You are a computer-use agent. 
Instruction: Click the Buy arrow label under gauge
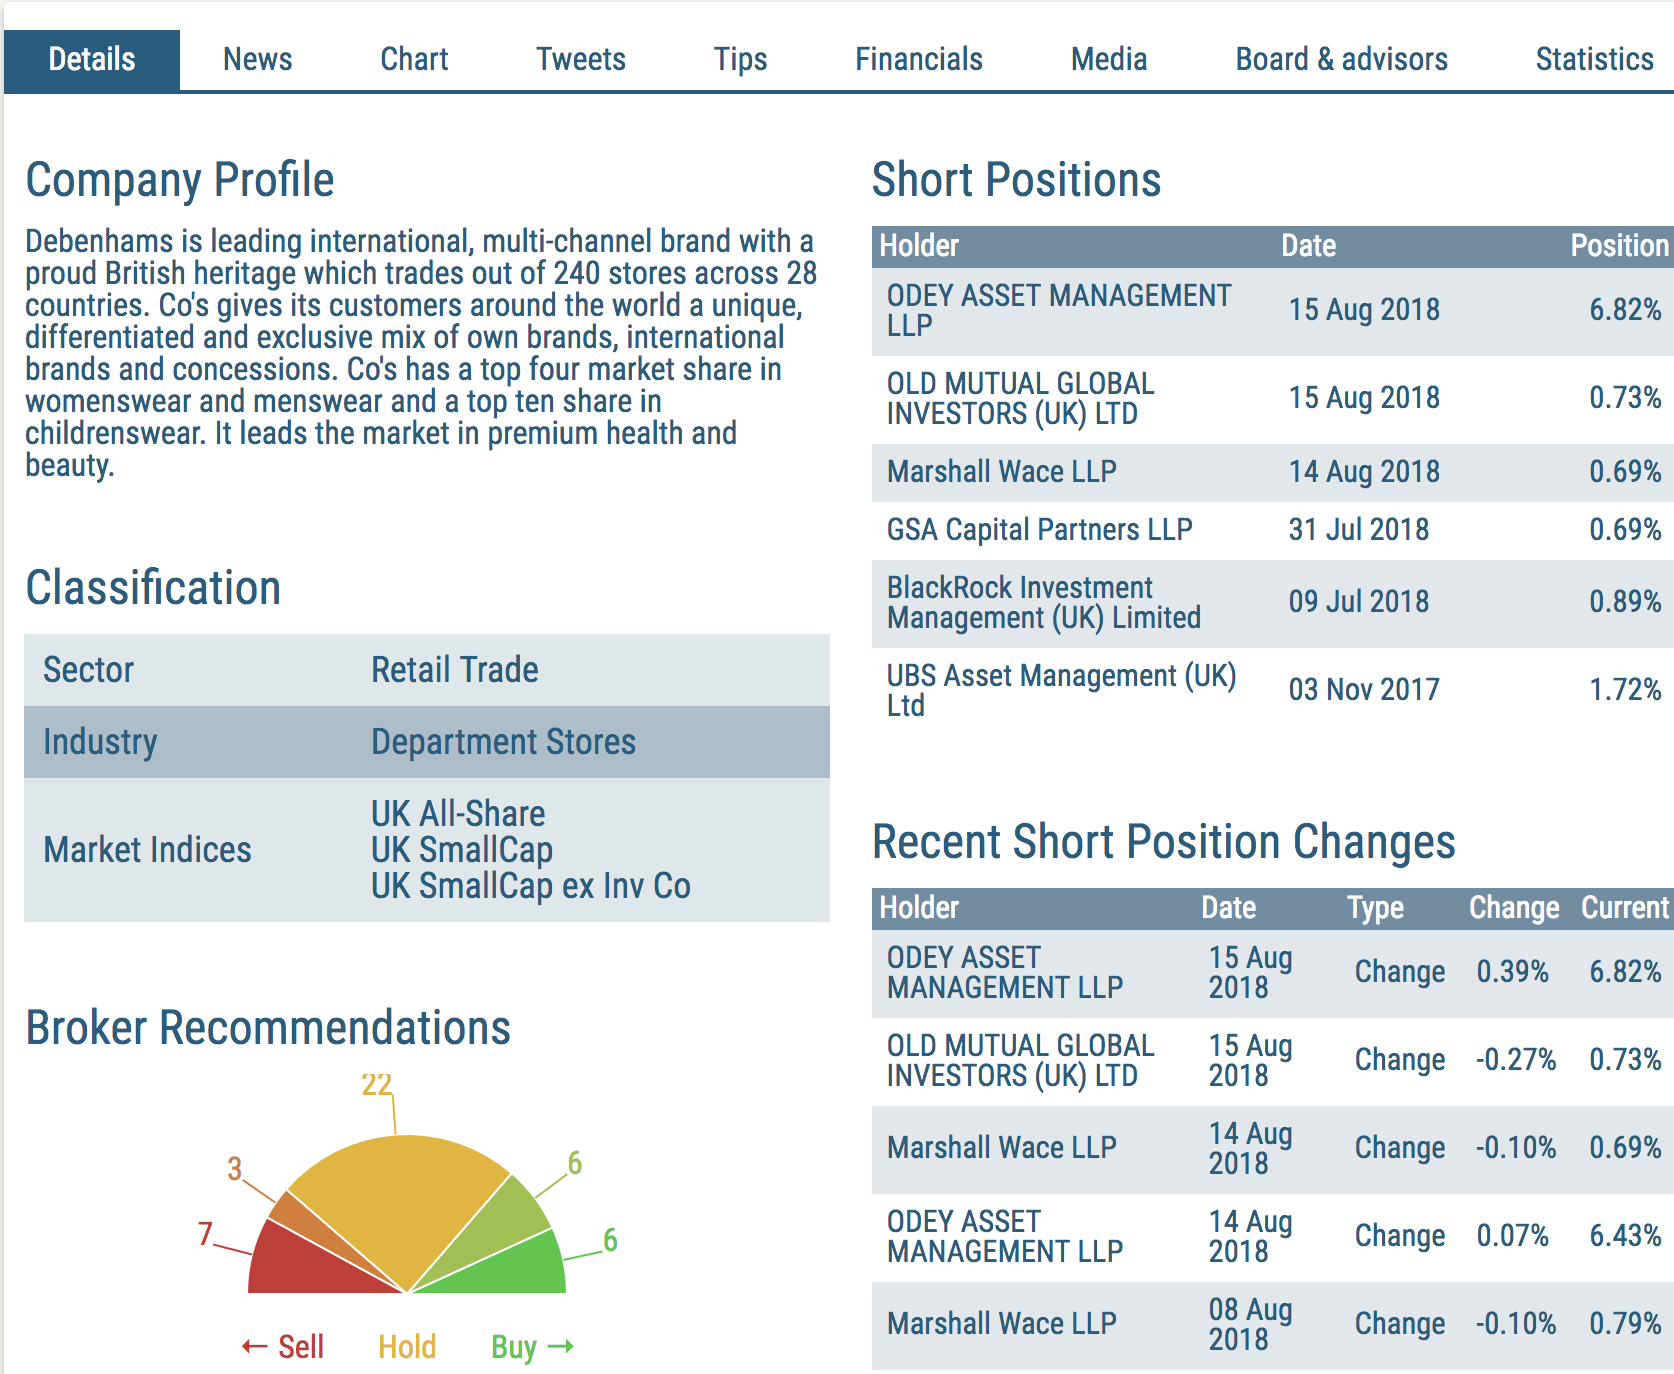[x=532, y=1347]
